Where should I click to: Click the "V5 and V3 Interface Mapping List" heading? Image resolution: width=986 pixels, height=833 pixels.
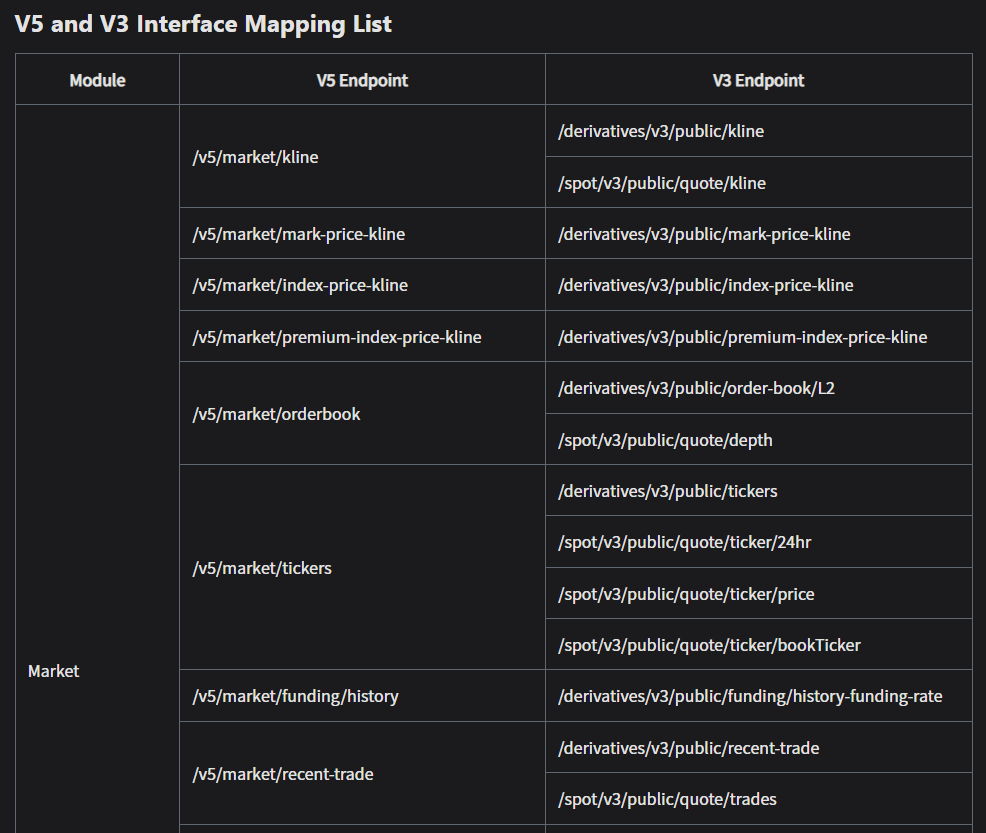[203, 24]
